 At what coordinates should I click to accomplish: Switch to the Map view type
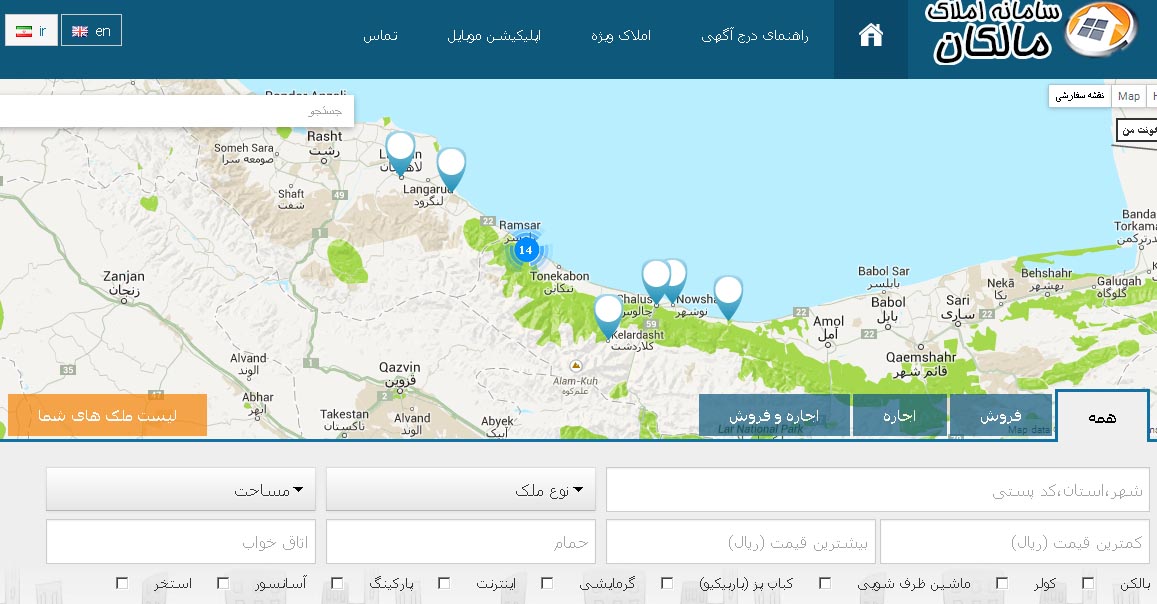[1128, 96]
